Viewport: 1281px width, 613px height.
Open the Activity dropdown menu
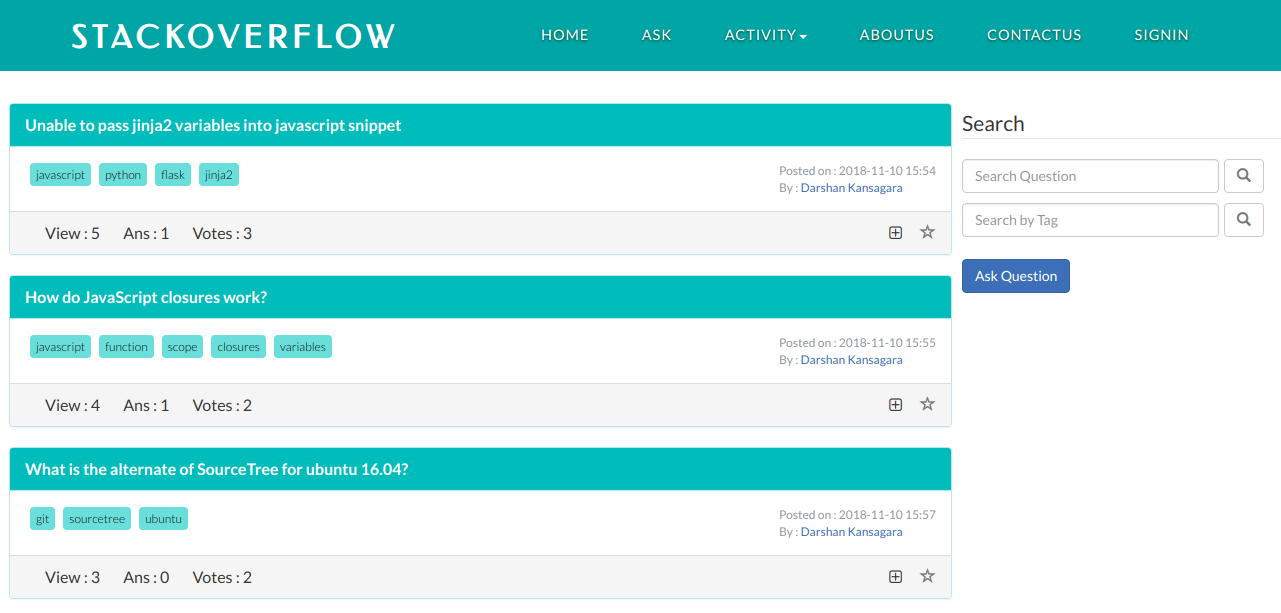tap(766, 35)
